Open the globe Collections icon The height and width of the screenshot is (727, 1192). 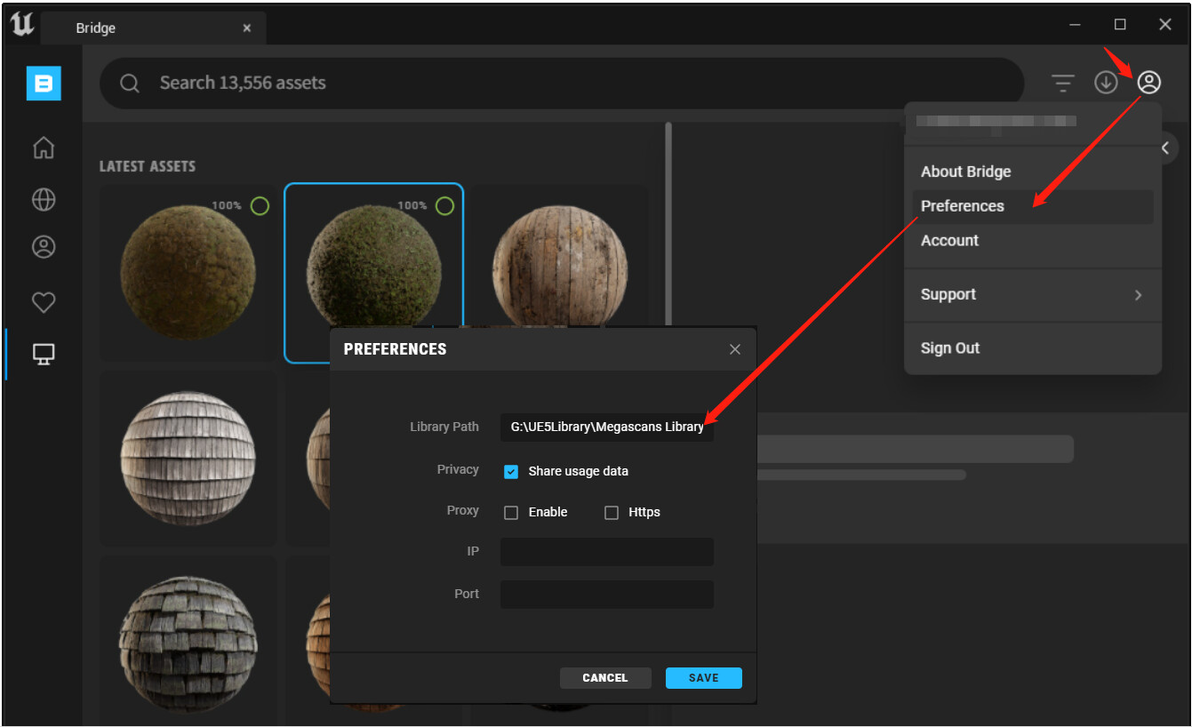pyautogui.click(x=43, y=199)
